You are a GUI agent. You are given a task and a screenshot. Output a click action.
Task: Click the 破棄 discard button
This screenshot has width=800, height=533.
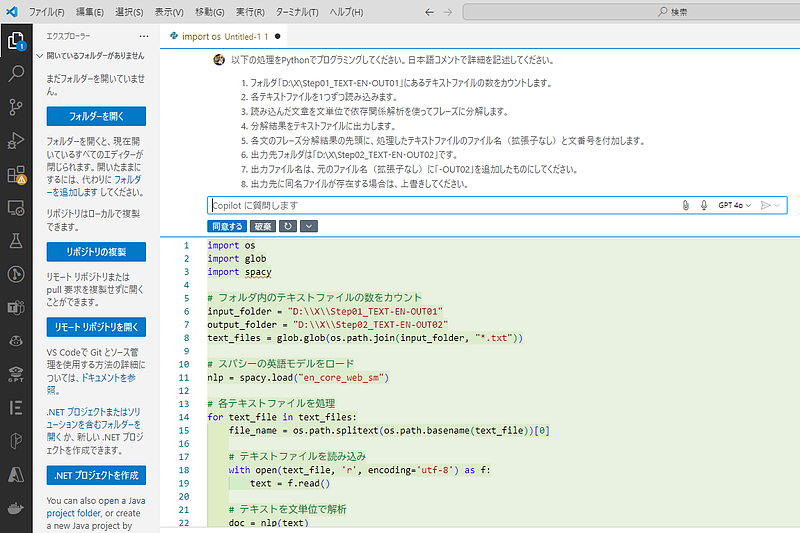[x=261, y=226]
